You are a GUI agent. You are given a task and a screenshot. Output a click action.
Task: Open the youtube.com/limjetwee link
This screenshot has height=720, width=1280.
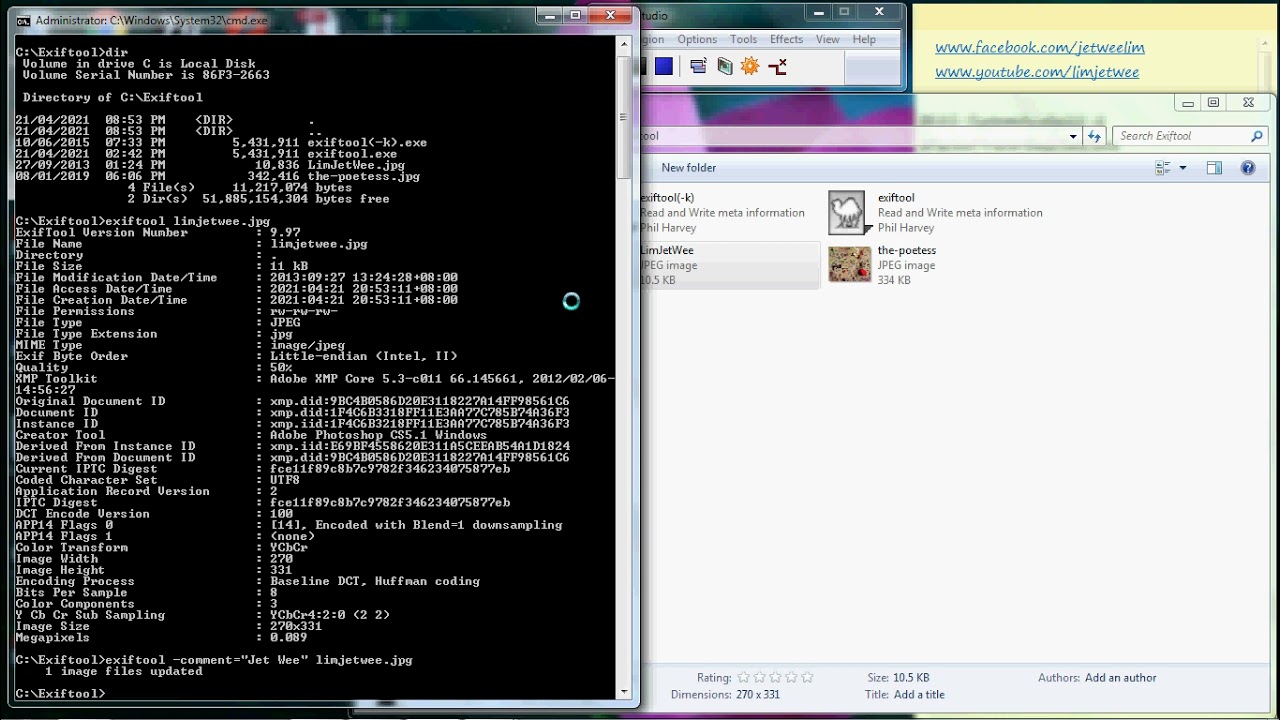pyautogui.click(x=1036, y=72)
